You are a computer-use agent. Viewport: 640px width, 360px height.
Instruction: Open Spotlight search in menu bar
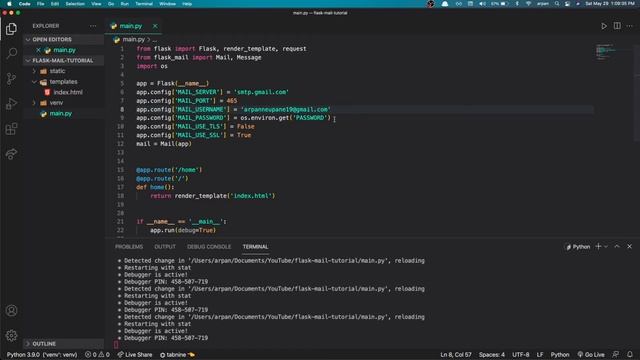[557, 4]
